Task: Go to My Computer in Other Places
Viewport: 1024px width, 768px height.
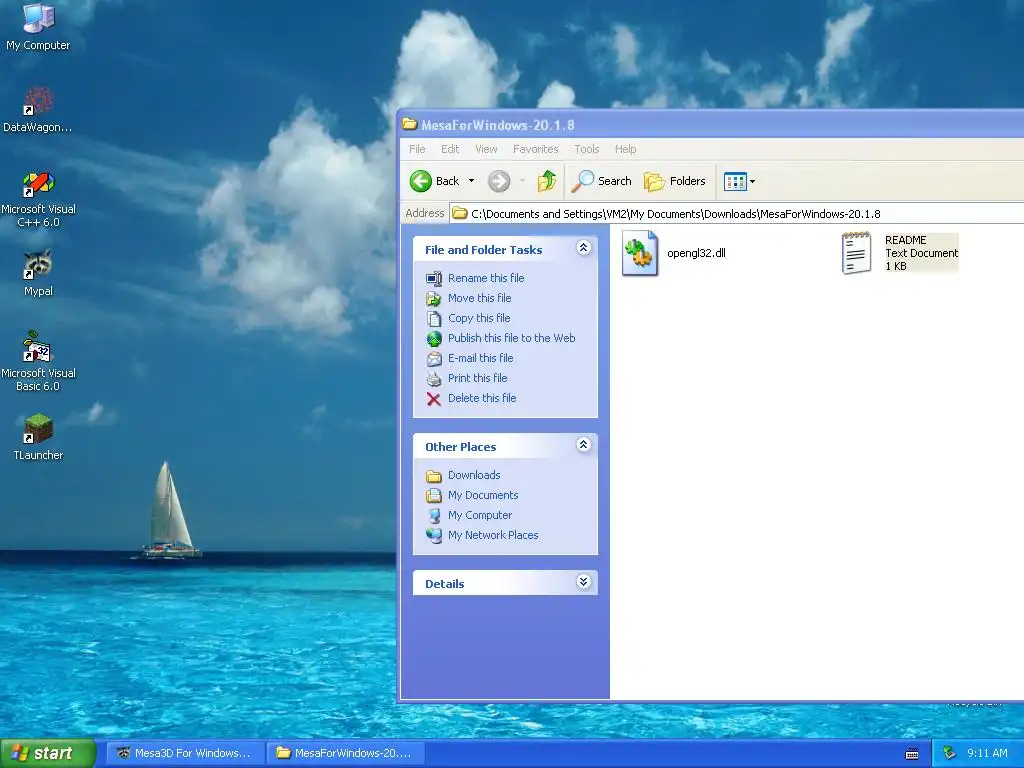Action: coord(479,515)
